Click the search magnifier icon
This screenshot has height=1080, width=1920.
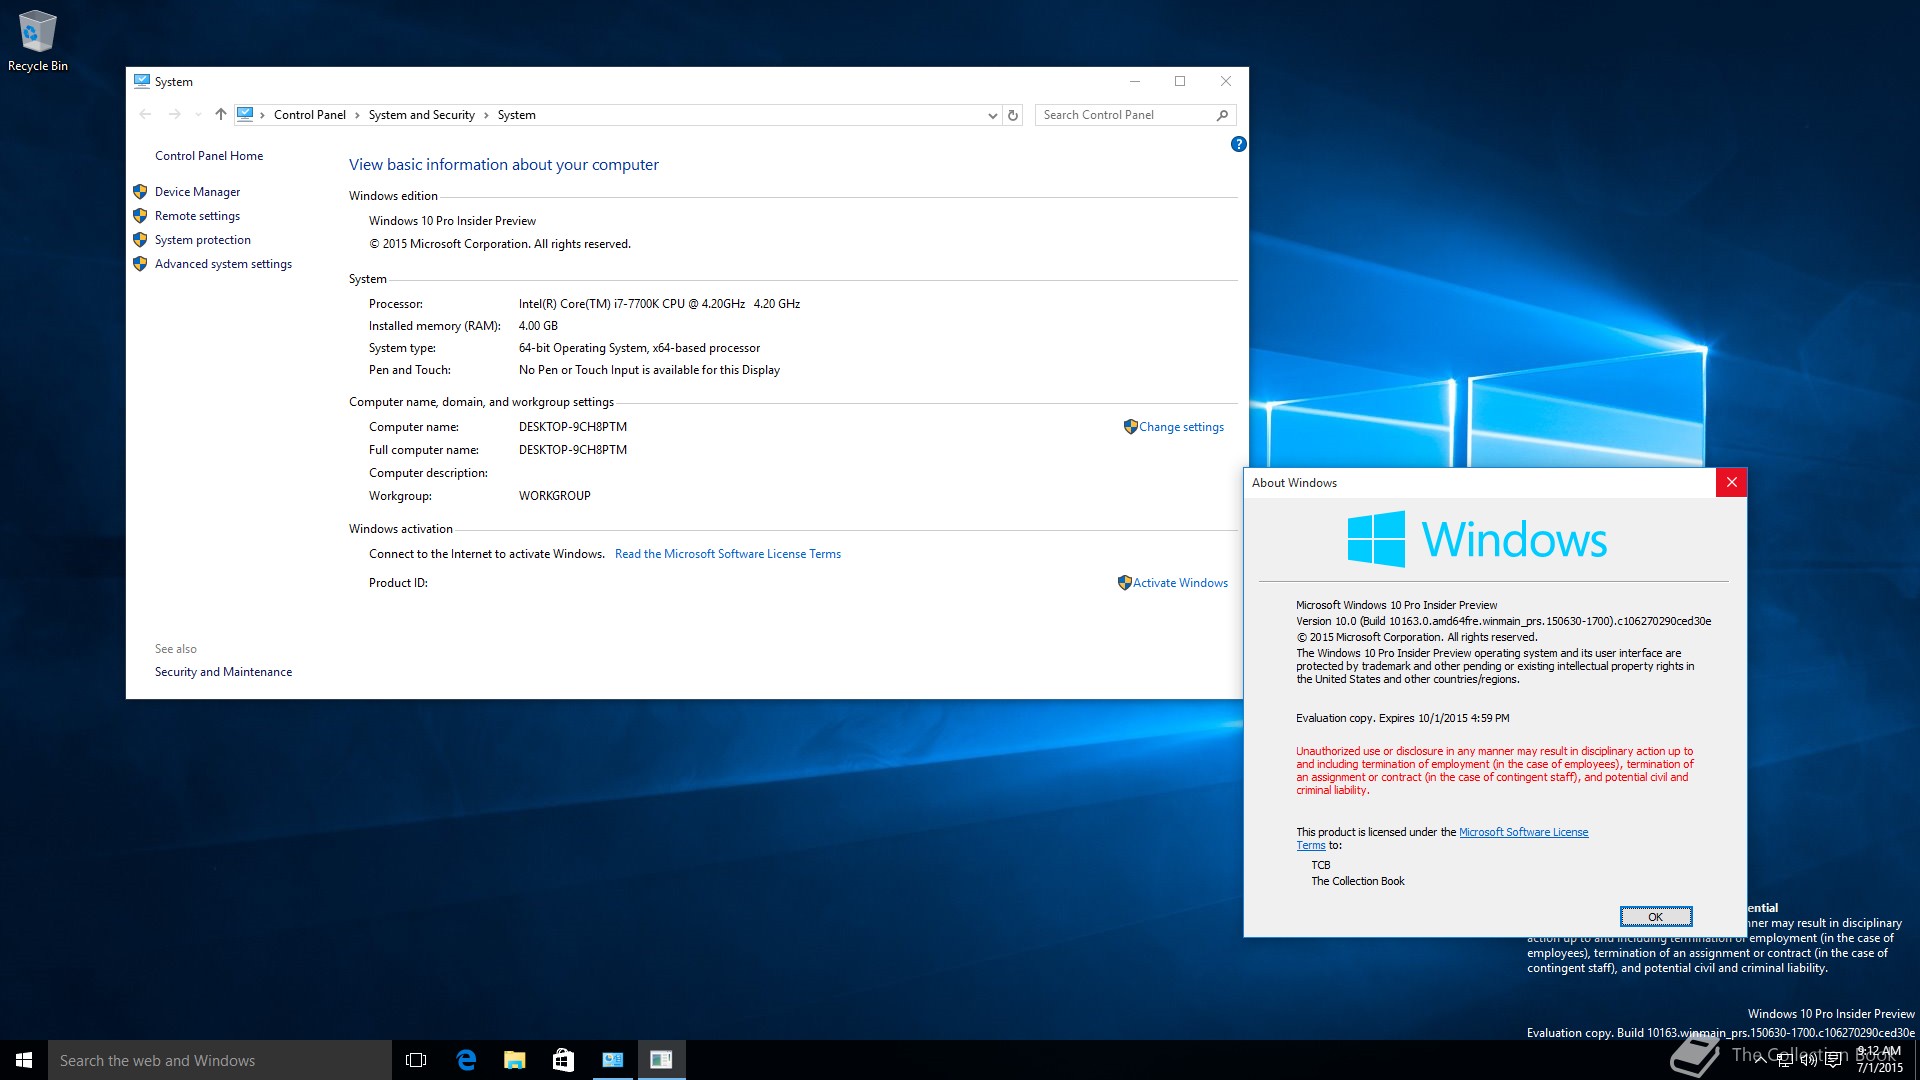1222,115
